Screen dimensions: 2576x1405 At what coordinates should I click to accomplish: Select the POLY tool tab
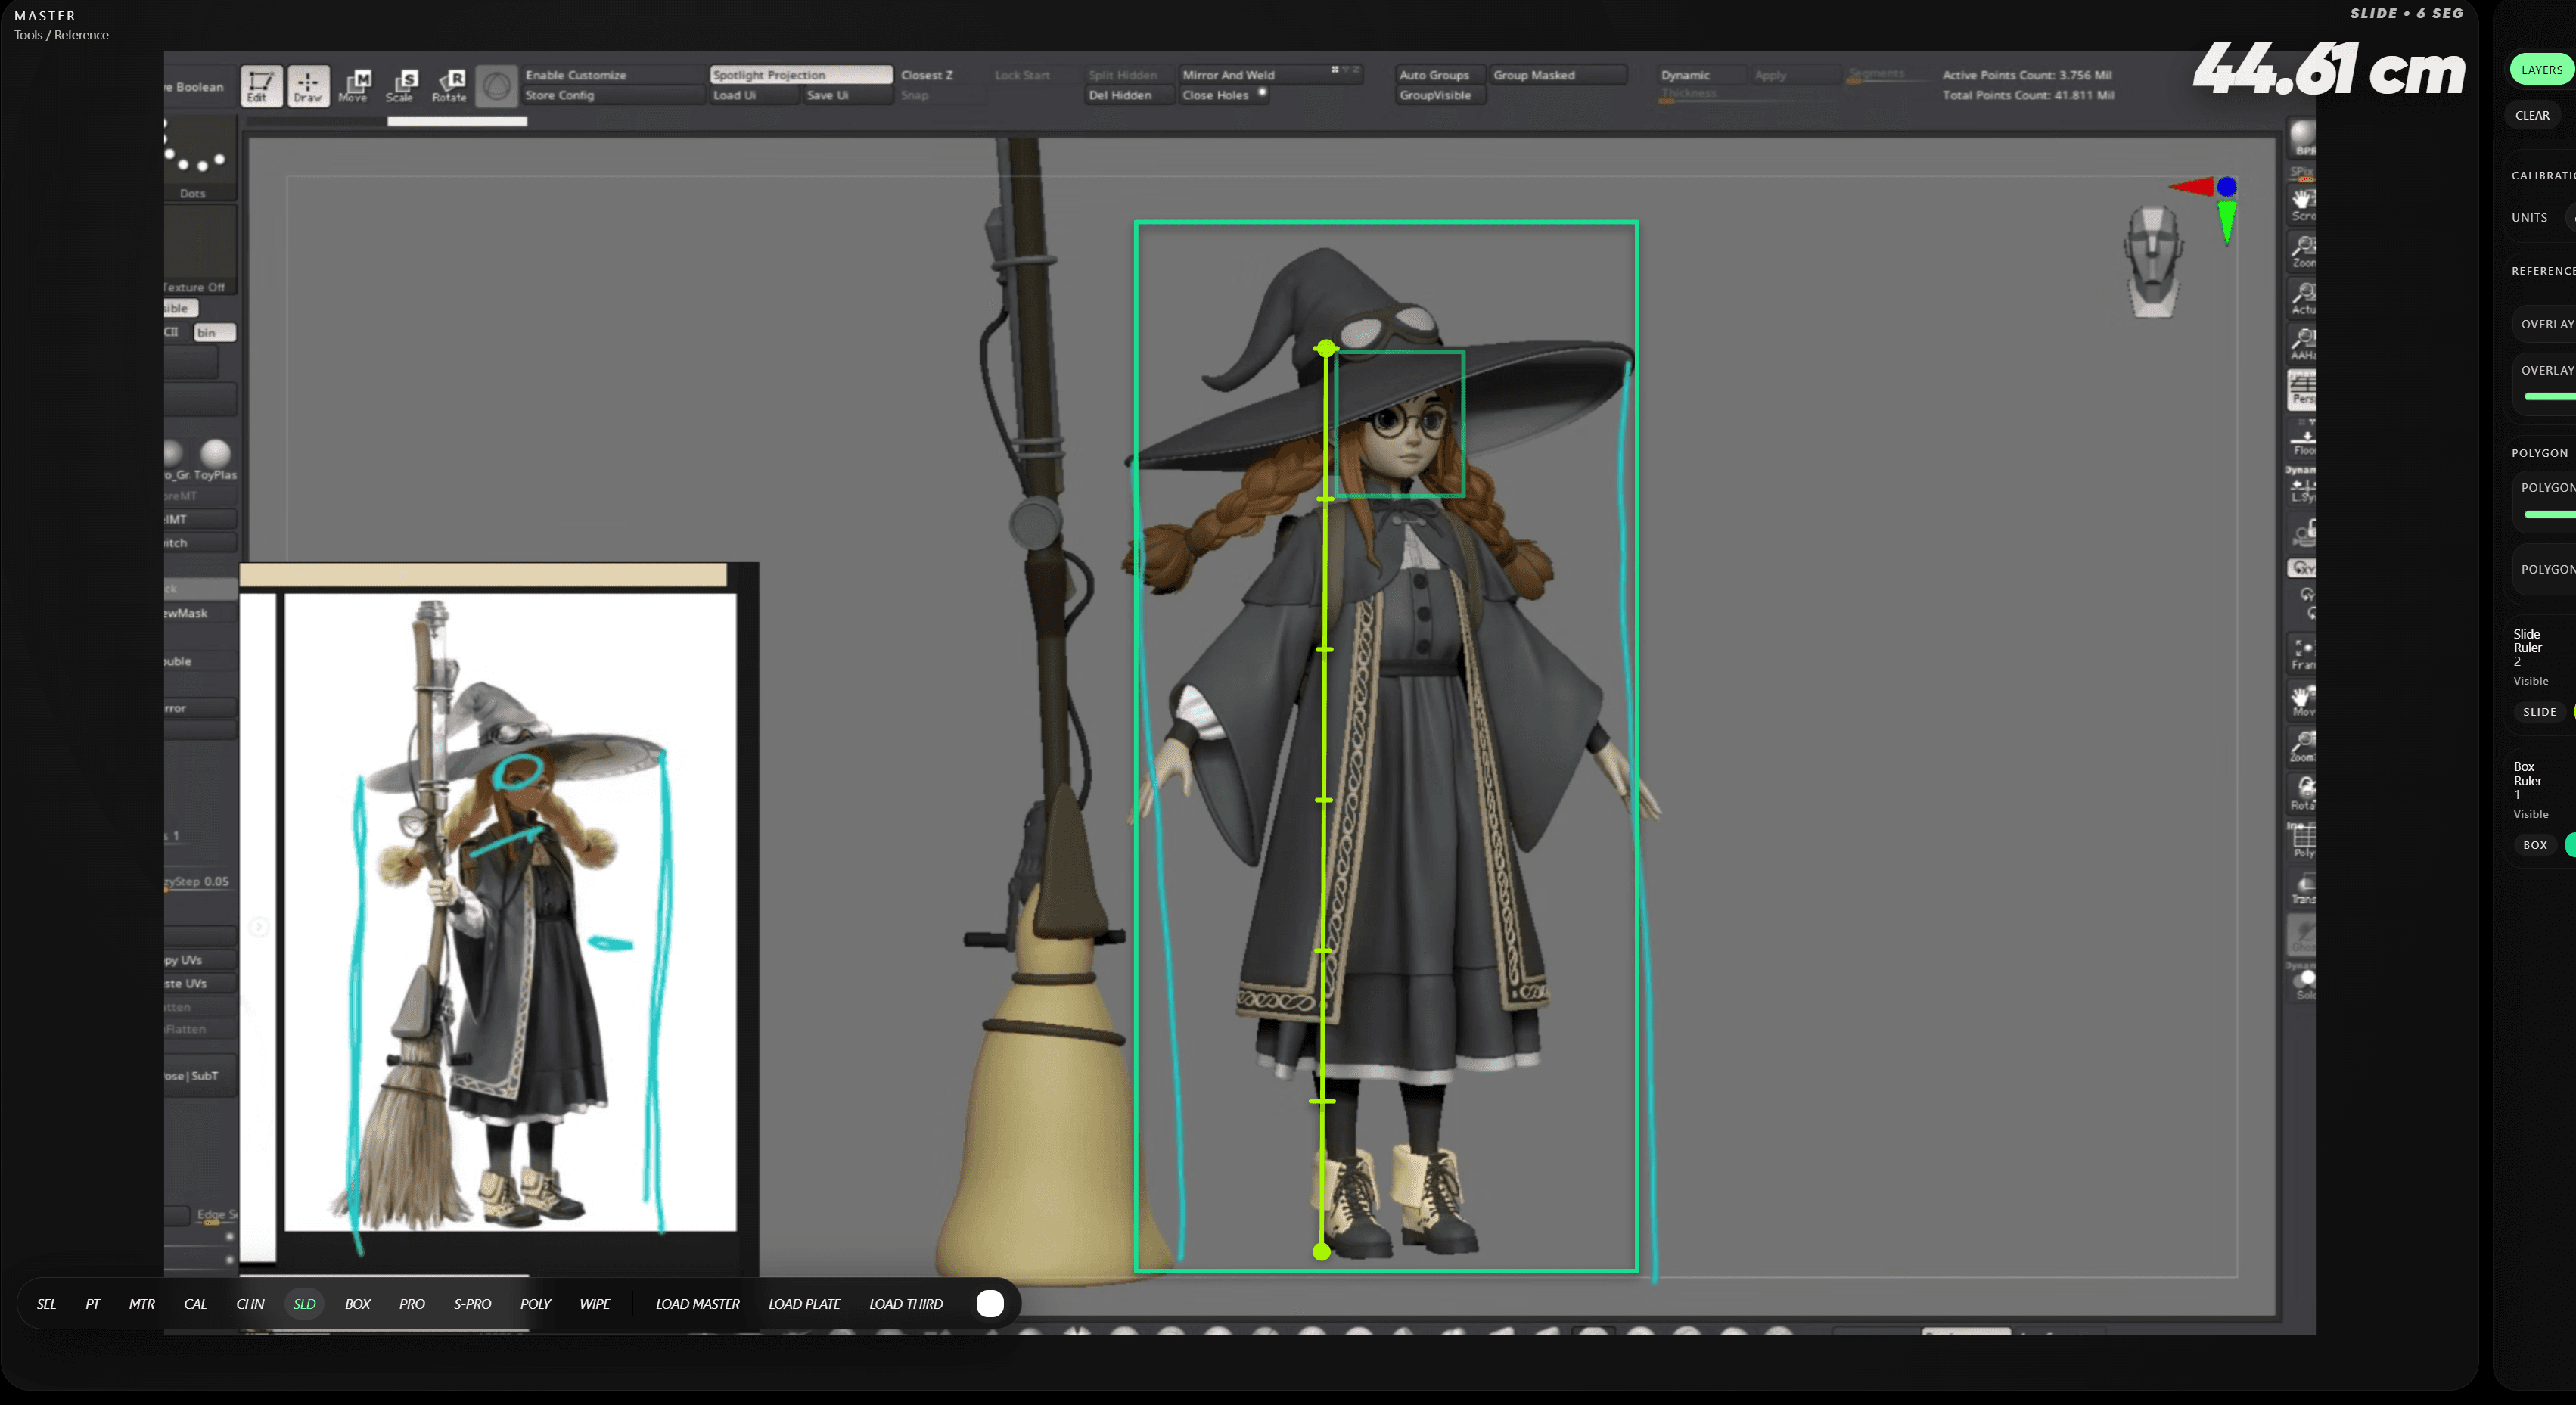(x=535, y=1304)
